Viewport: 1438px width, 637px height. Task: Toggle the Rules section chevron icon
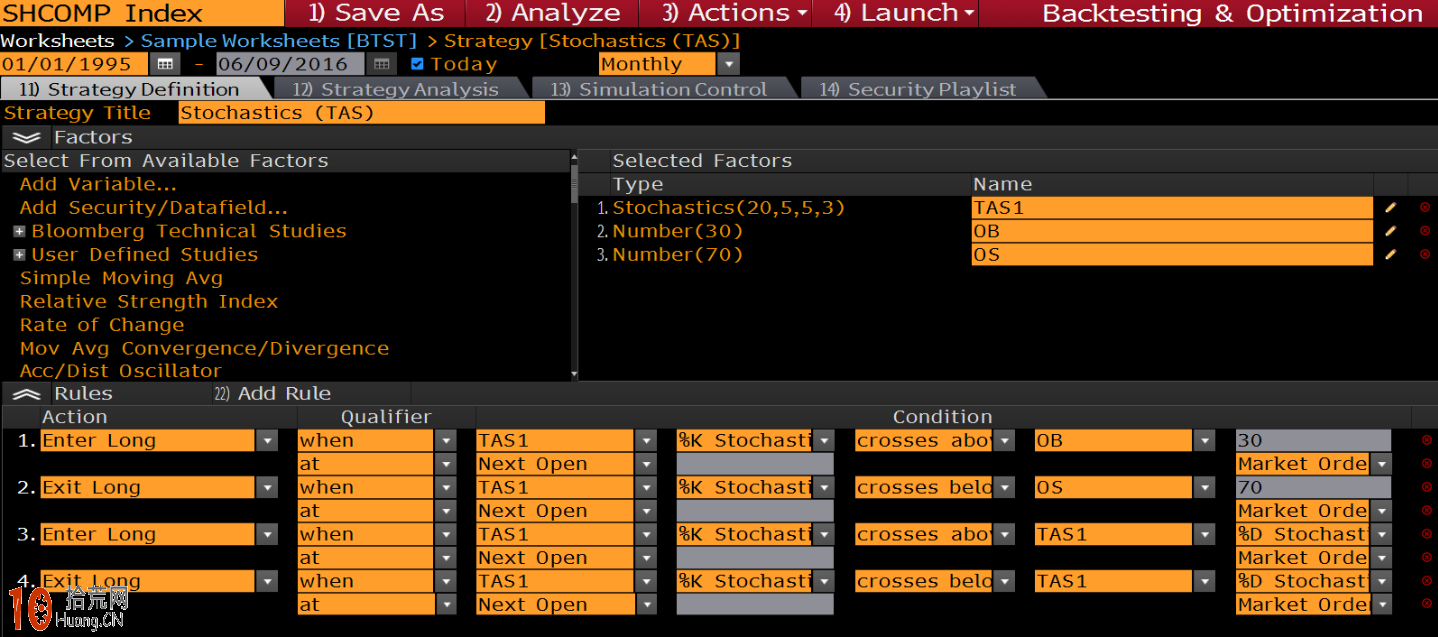point(27,394)
